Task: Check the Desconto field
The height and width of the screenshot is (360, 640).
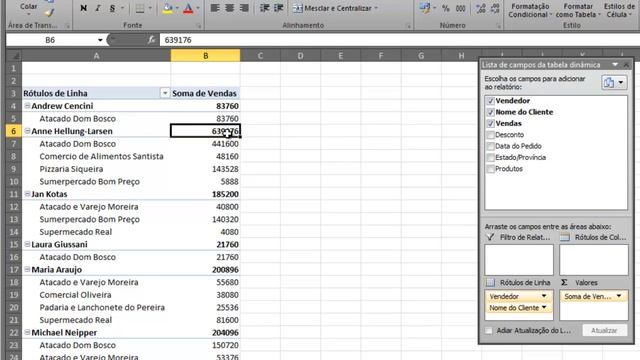Action: point(491,135)
